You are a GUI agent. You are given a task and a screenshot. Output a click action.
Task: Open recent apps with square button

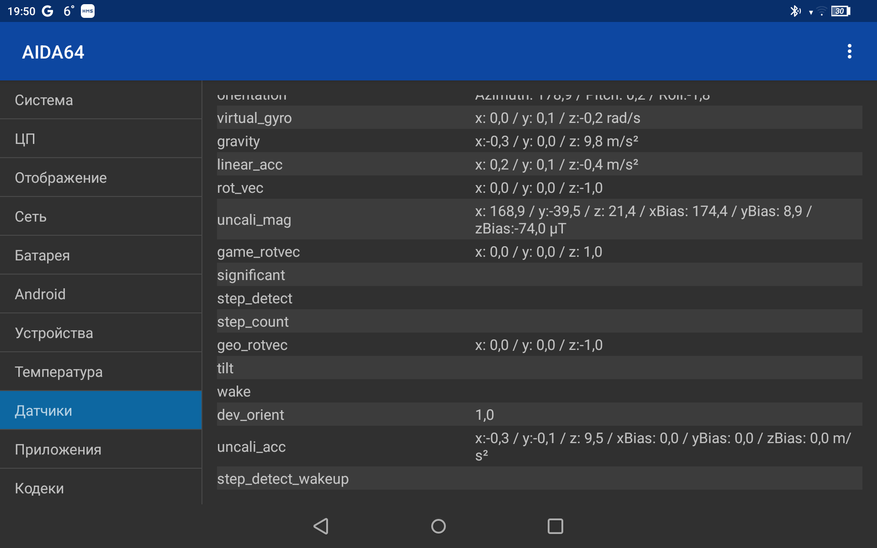[555, 526]
